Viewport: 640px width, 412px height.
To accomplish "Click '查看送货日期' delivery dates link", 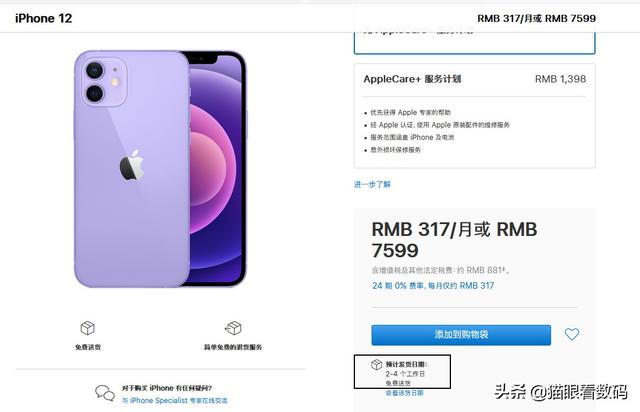I will point(404,393).
